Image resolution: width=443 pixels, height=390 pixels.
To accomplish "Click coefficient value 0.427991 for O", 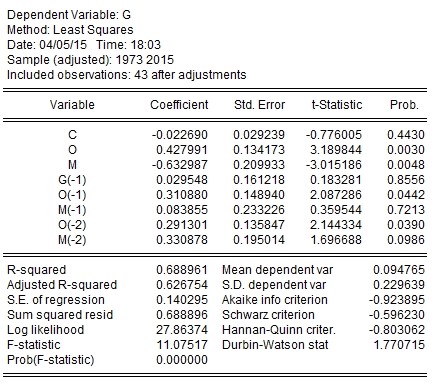I will pos(182,150).
